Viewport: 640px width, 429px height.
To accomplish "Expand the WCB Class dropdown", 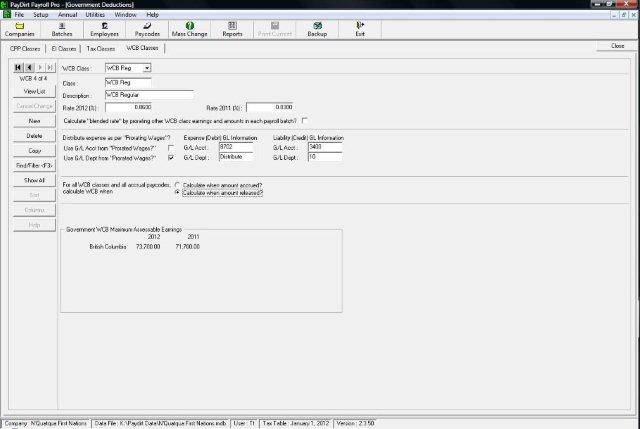I will point(147,68).
